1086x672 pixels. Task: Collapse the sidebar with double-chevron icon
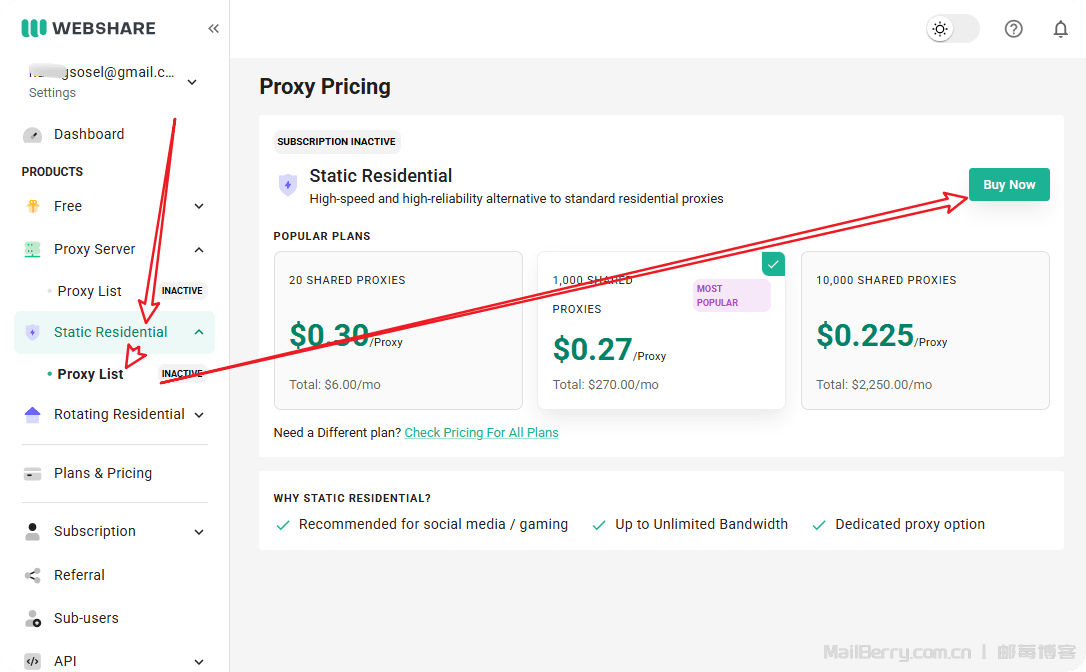click(213, 28)
